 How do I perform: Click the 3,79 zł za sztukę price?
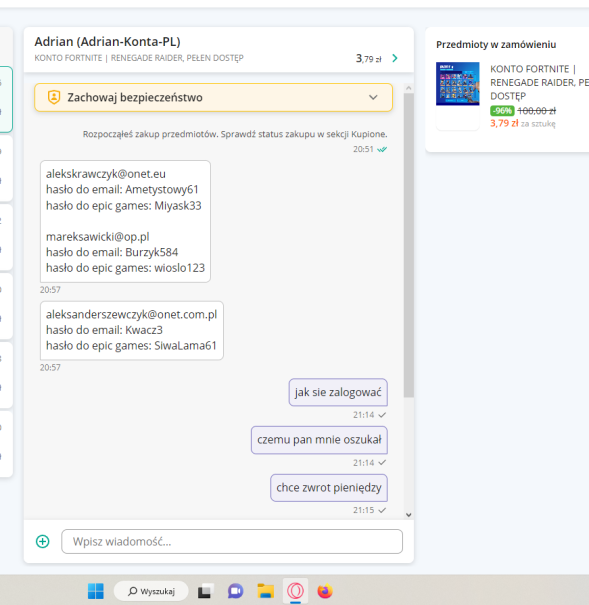[x=523, y=123]
